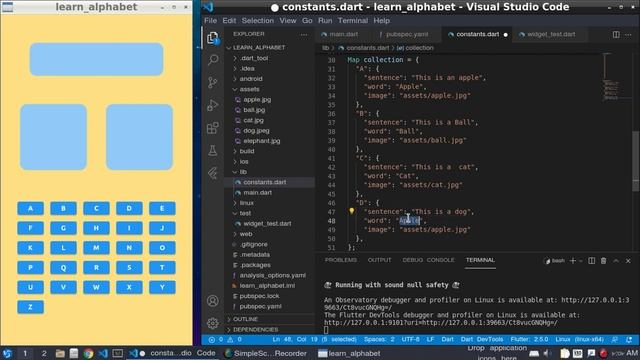This screenshot has height=360, width=640.
Task: Open the Explorer view in activity bar
Action: point(213,38)
